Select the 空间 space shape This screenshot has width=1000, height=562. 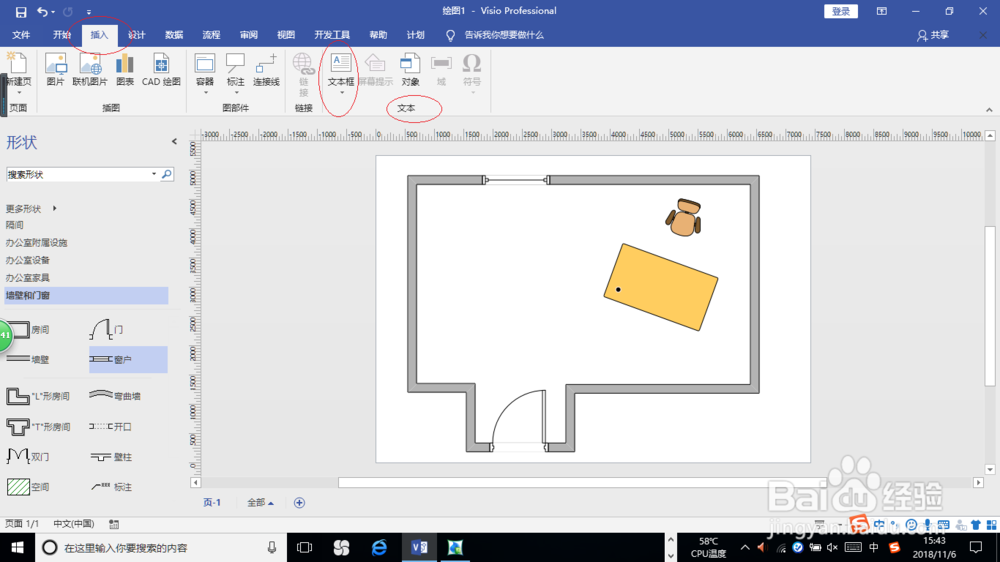point(27,487)
